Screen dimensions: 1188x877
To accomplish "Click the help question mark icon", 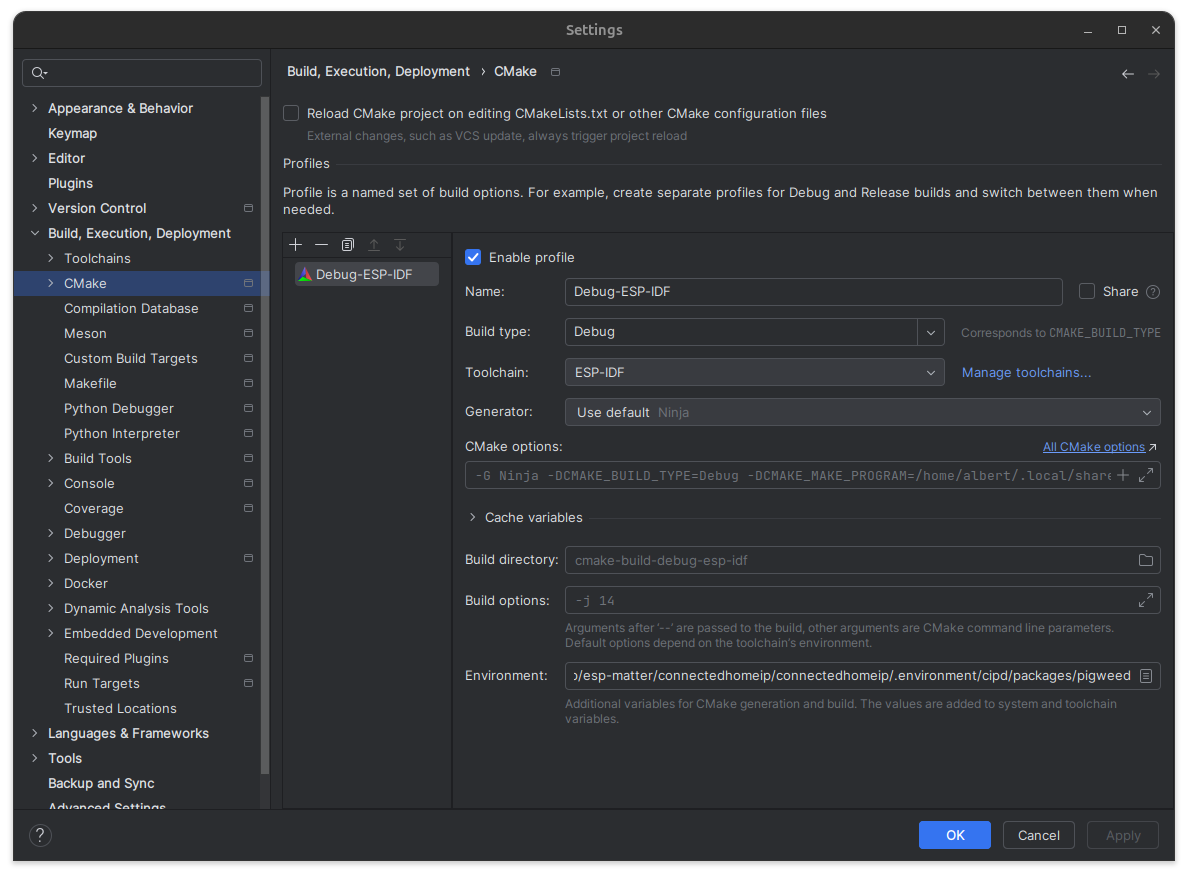I will (40, 835).
